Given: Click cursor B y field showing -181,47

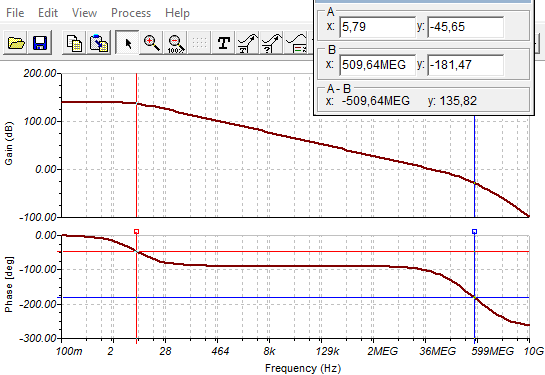Looking at the screenshot, I should click(465, 65).
